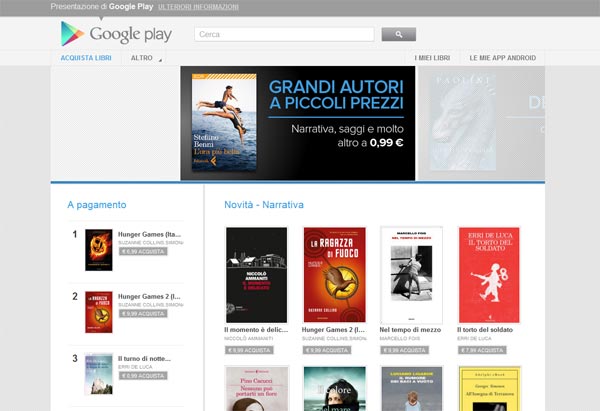Click the large La ragazza di fuoco cover in Novità
The width and height of the screenshot is (600, 411).
tap(334, 275)
